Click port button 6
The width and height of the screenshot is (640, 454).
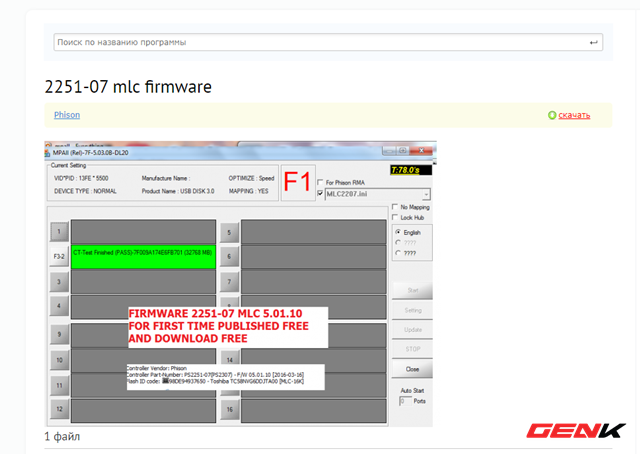tap(229, 256)
